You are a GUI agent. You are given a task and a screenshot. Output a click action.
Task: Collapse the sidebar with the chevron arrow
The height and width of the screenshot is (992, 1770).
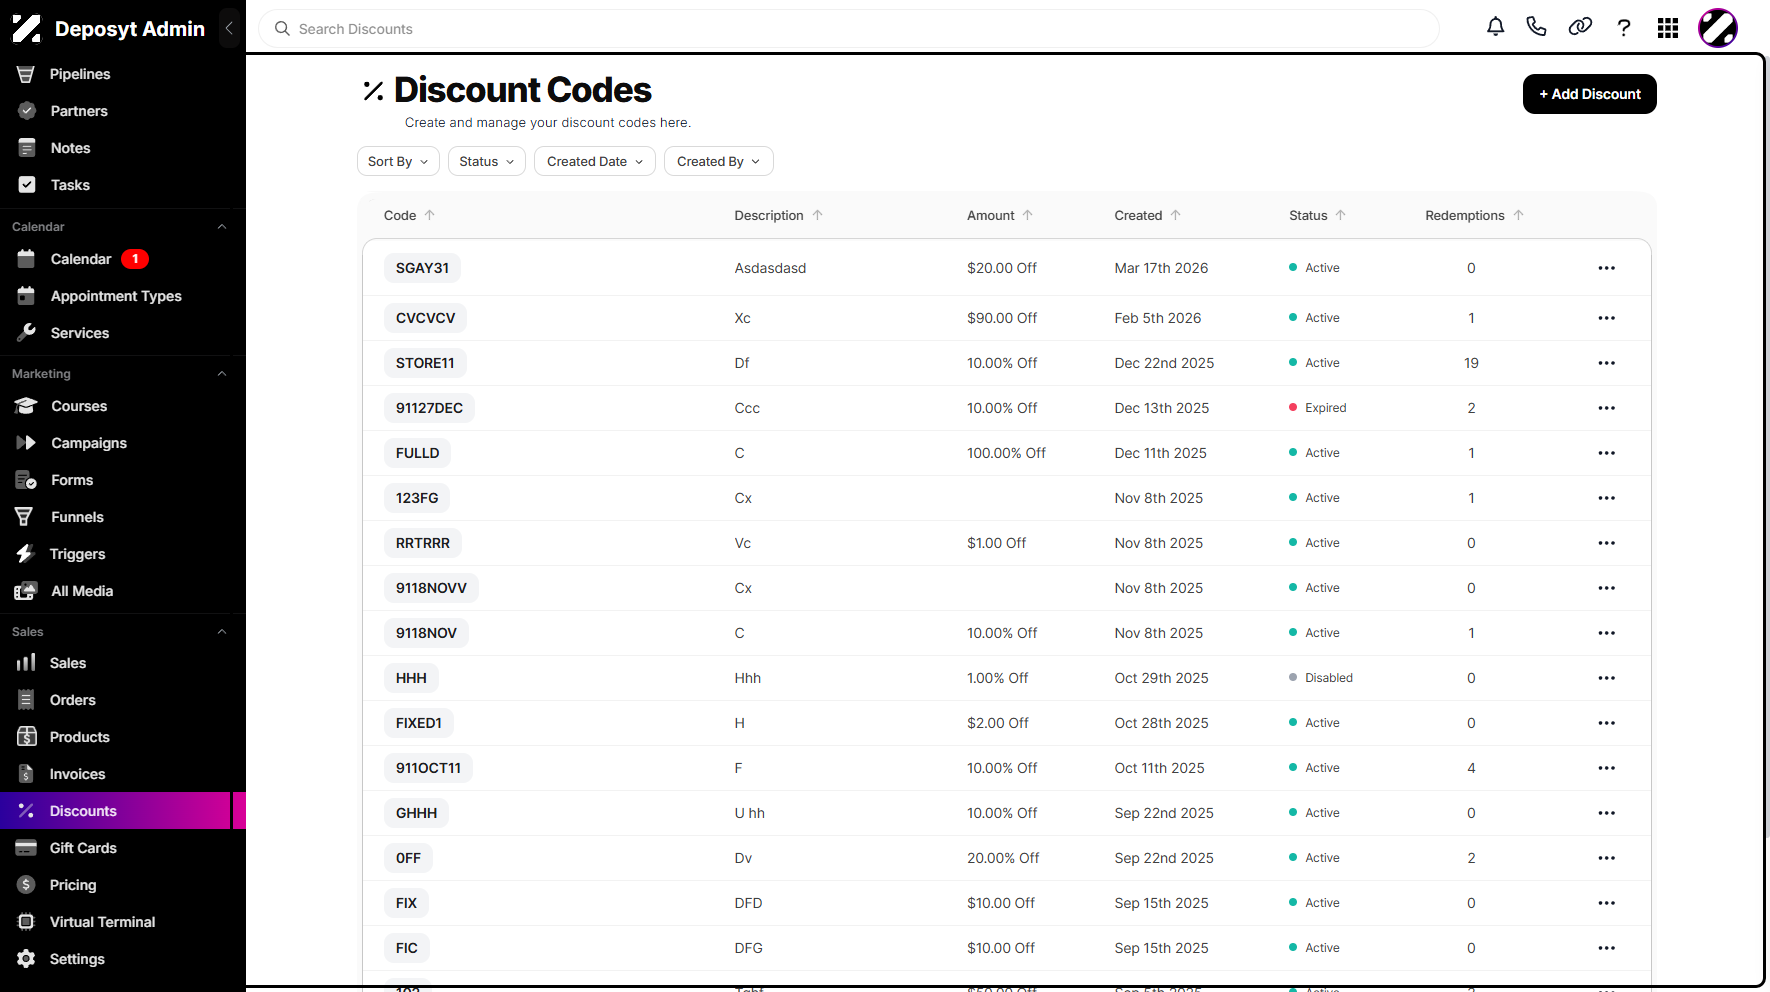tap(229, 28)
